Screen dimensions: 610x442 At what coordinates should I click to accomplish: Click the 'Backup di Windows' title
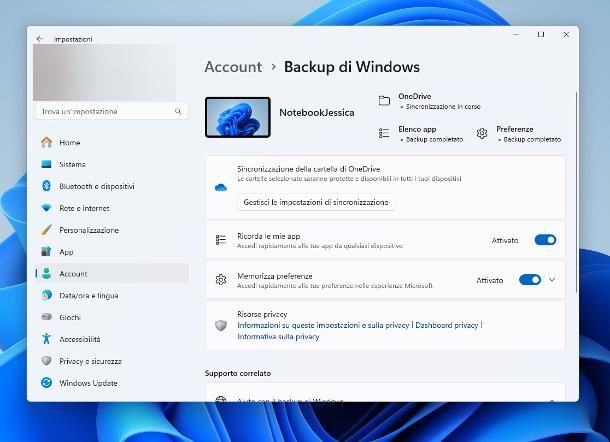(352, 67)
